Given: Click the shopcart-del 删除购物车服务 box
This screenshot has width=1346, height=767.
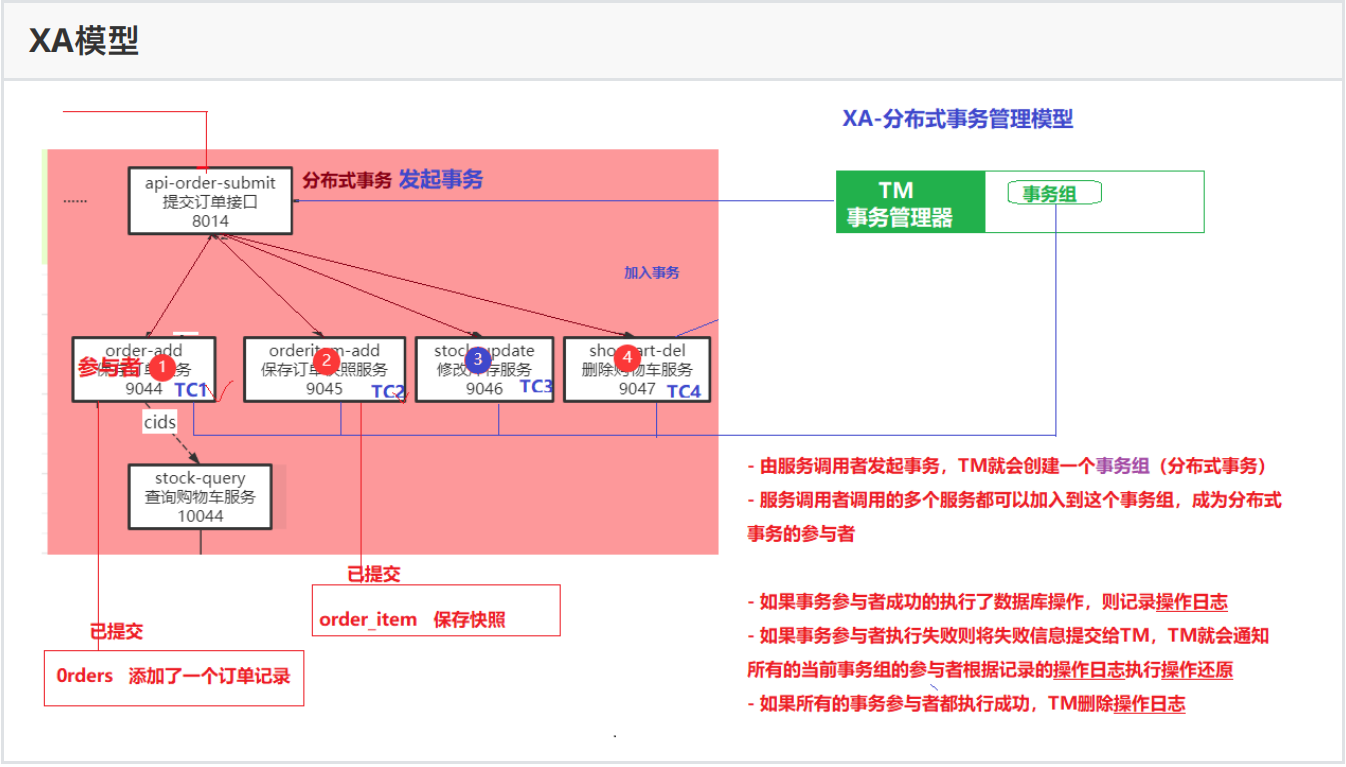Looking at the screenshot, I should point(637,369).
